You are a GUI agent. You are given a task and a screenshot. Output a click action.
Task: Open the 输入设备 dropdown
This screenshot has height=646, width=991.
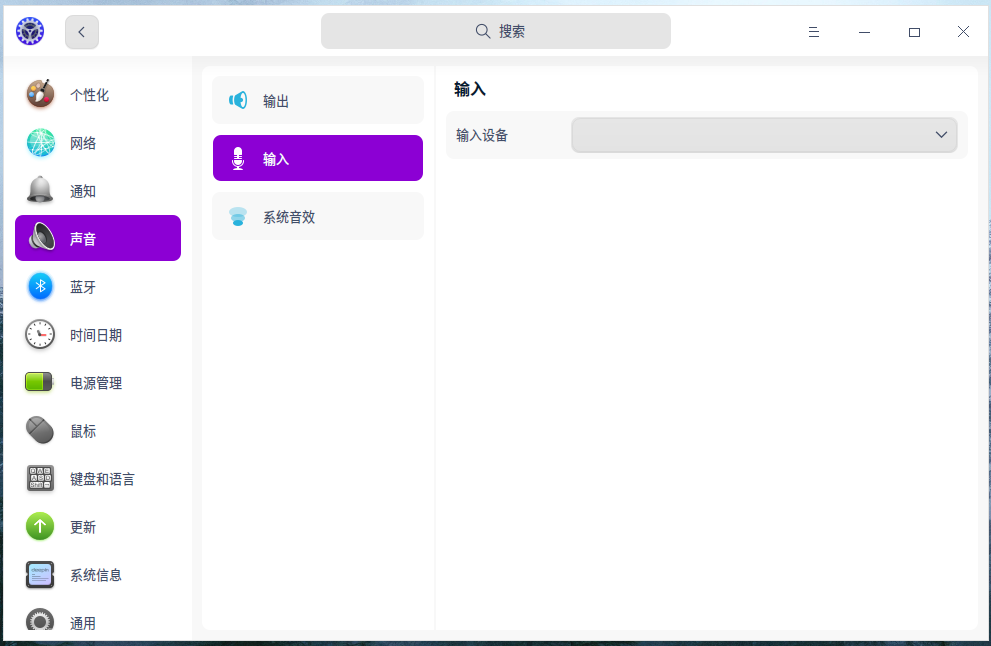pyautogui.click(x=764, y=135)
